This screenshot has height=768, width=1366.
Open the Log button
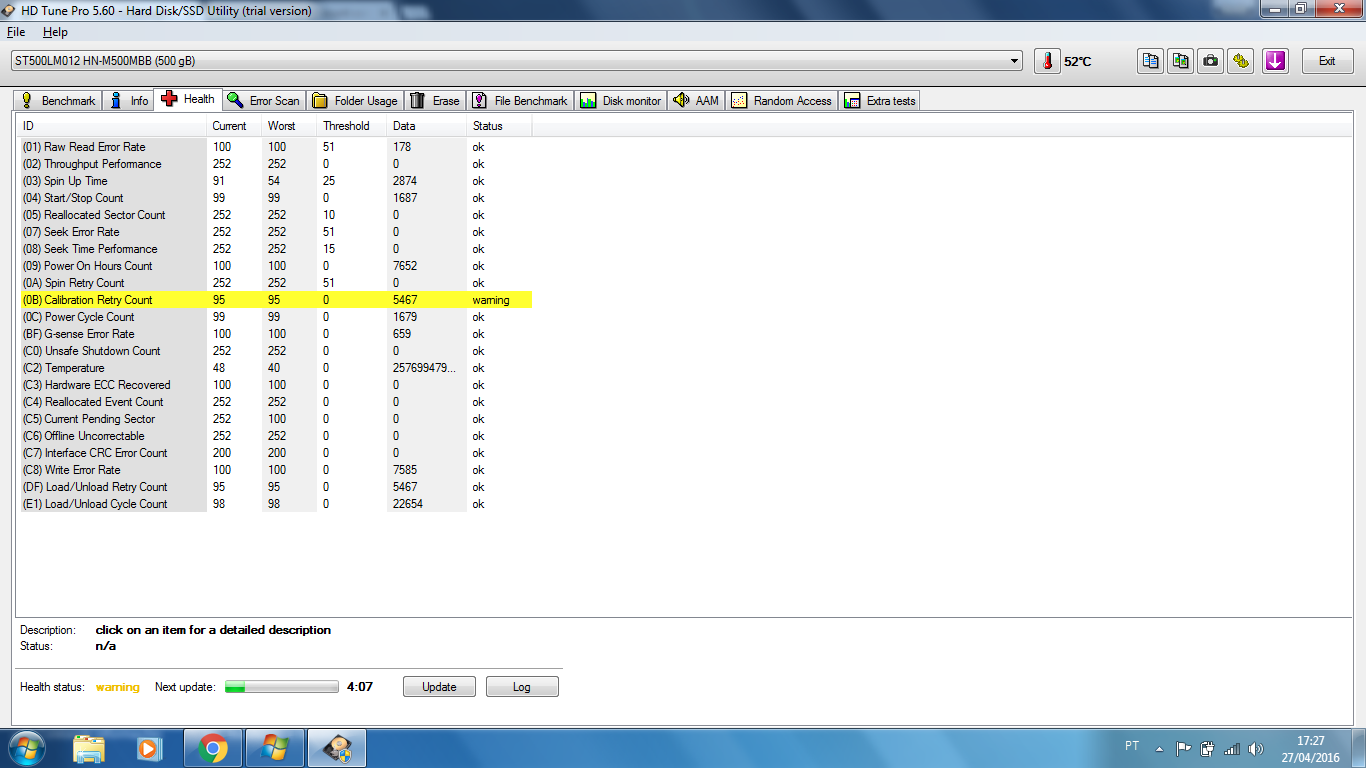[522, 687]
